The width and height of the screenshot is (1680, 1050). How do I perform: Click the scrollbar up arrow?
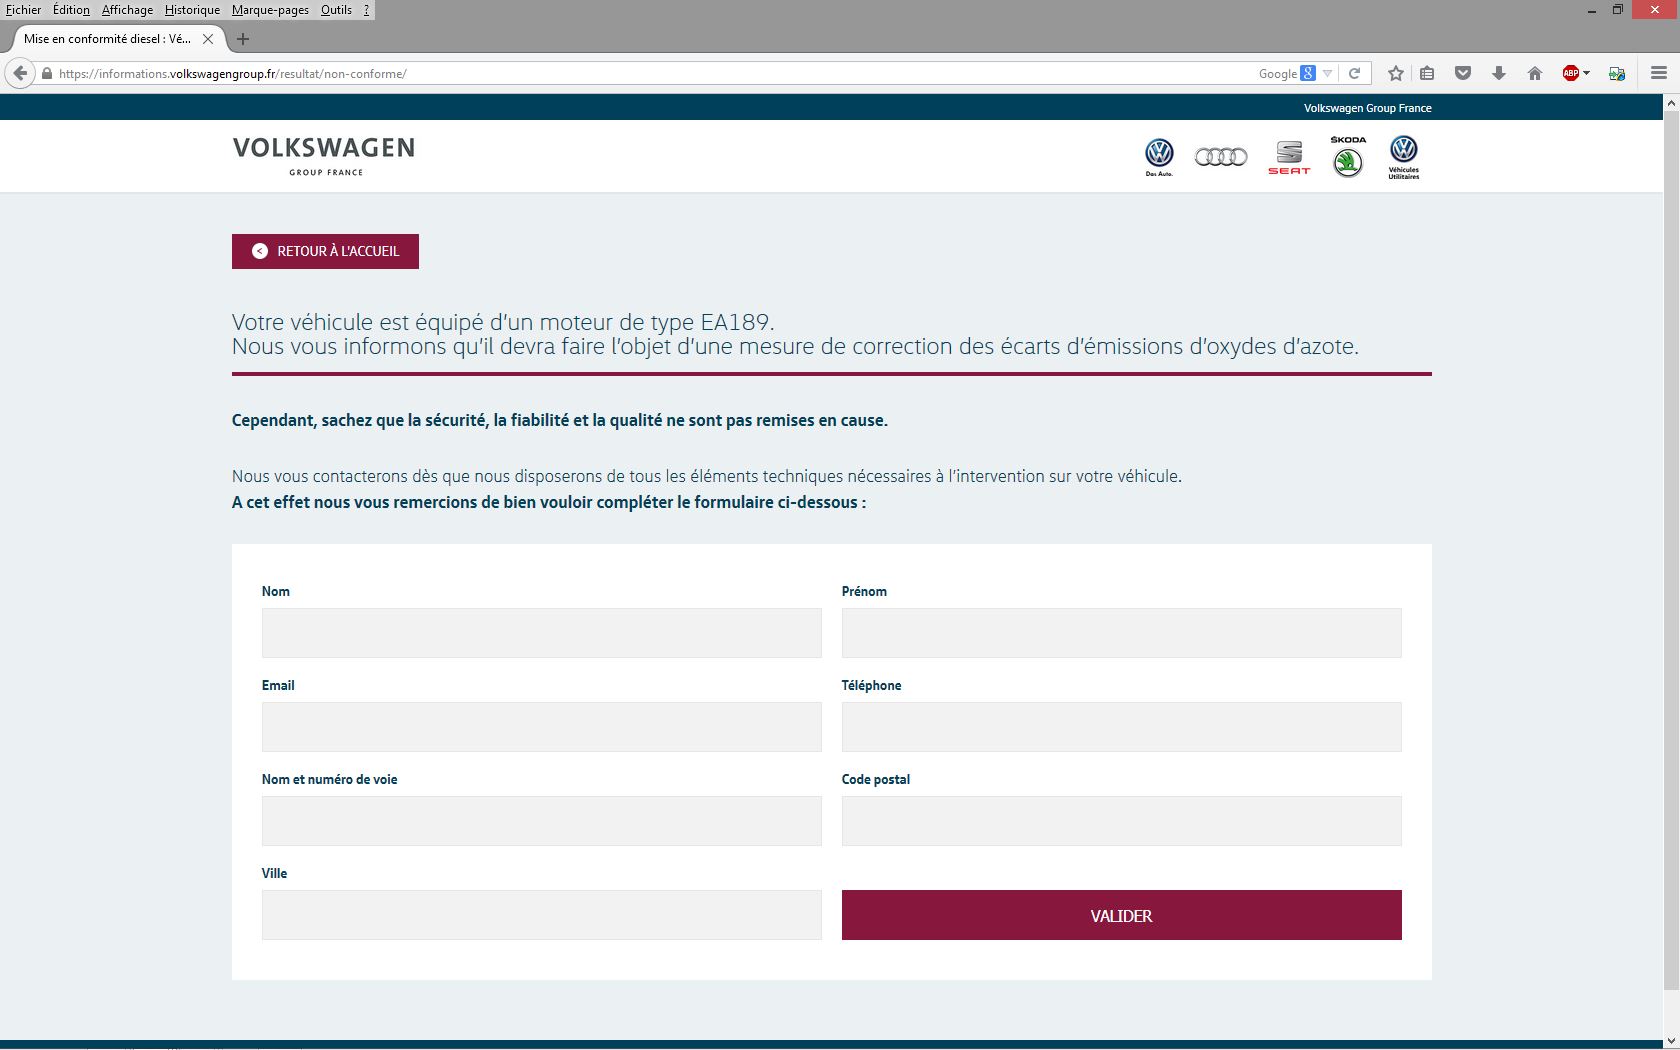pyautogui.click(x=1671, y=102)
